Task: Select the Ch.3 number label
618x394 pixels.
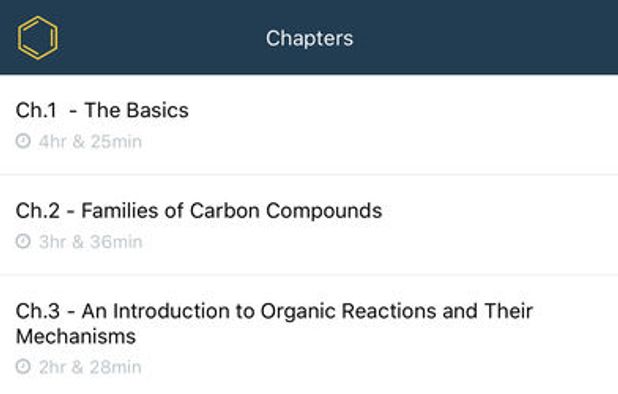Action: [x=38, y=311]
